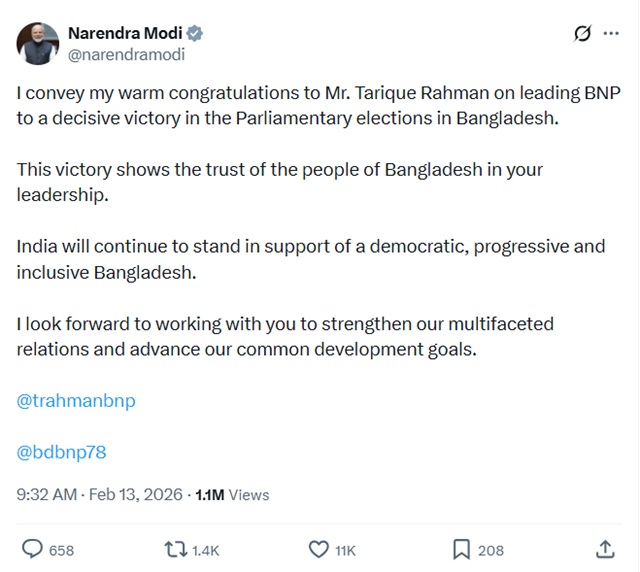Viewport: 640px width, 572px height.
Task: Like the post with the heart icon
Action: click(x=319, y=549)
